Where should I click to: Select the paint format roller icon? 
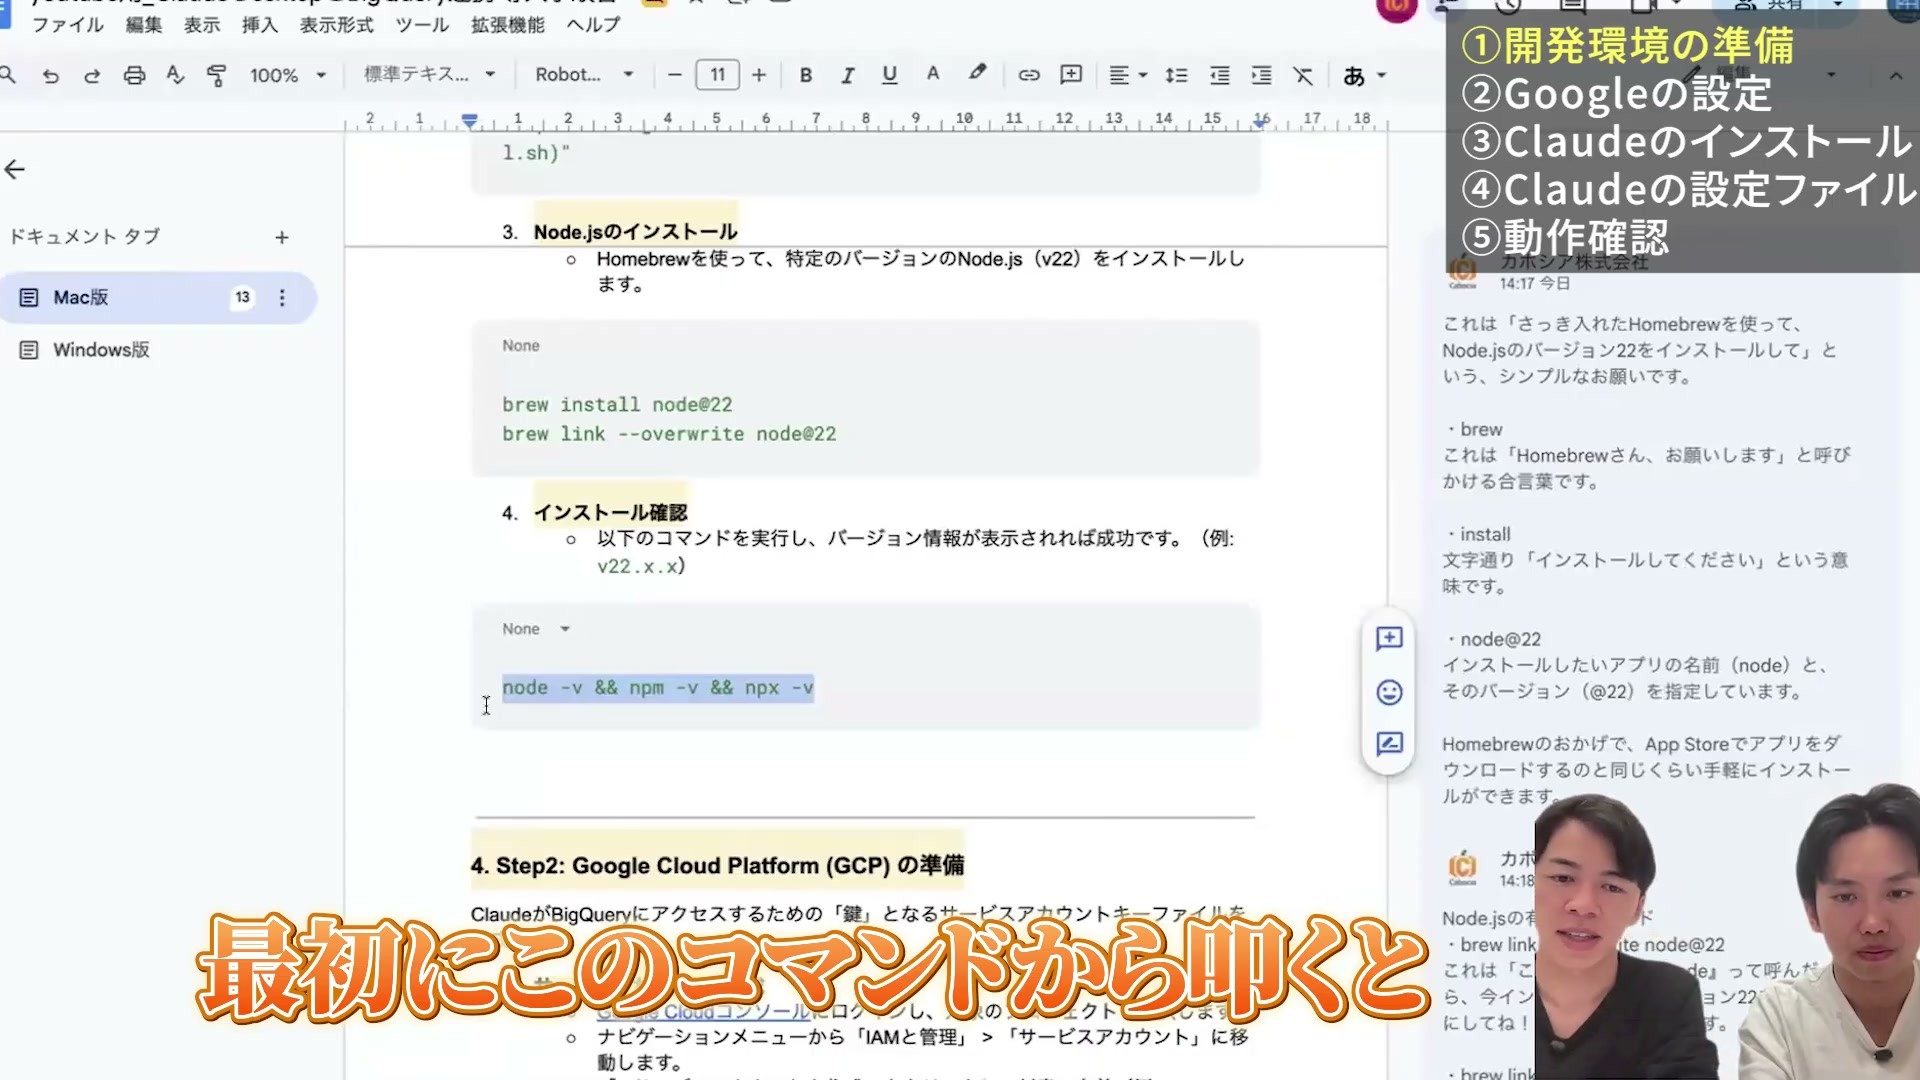(216, 76)
